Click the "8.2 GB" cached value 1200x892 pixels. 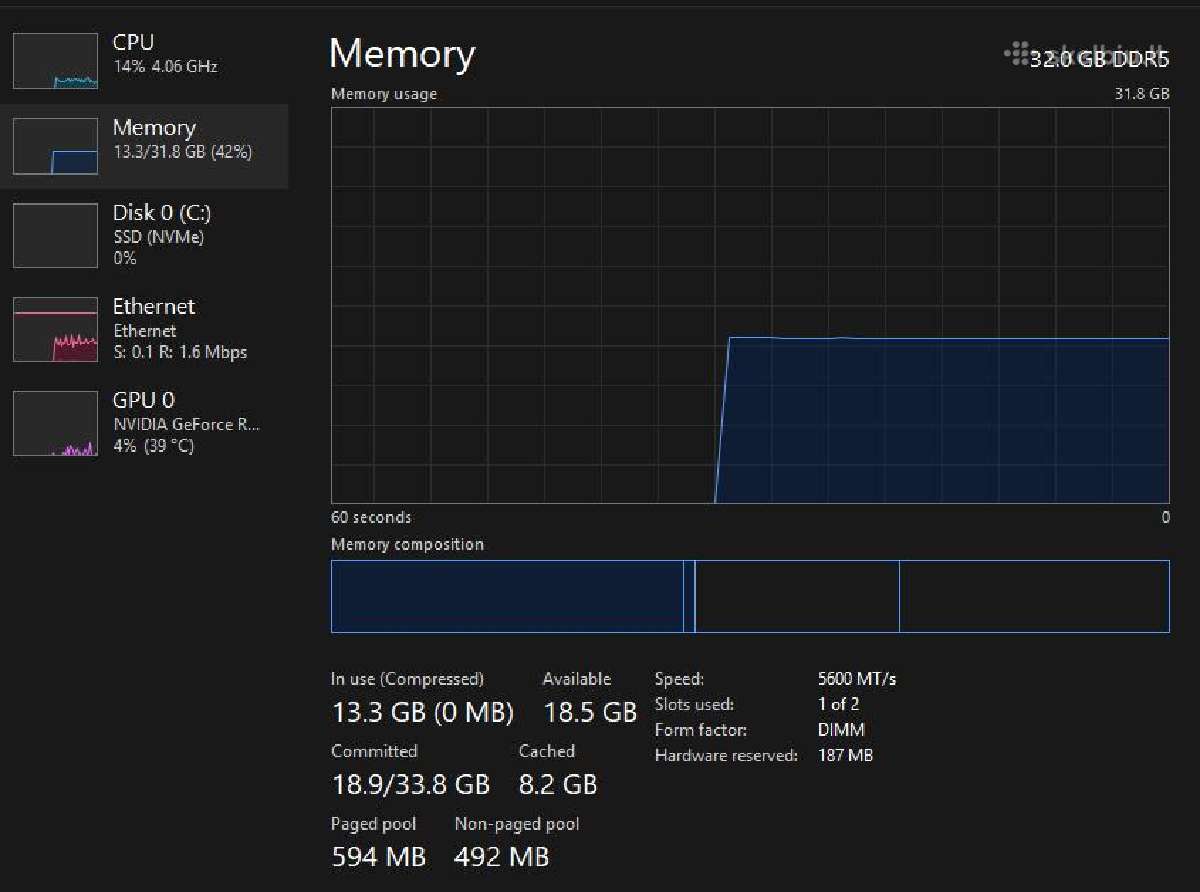coord(558,784)
